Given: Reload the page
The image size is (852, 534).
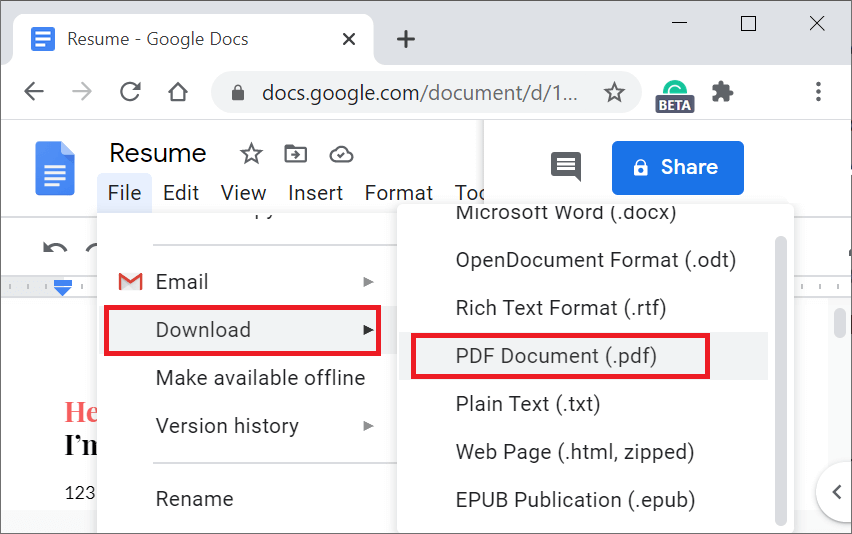Looking at the screenshot, I should tap(130, 92).
